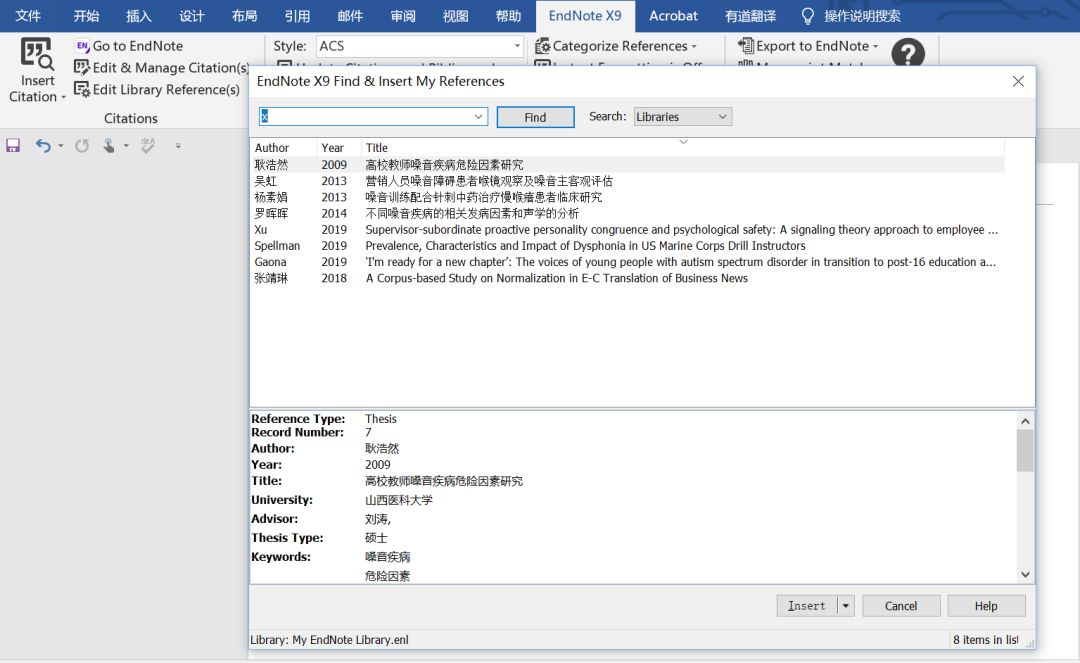1080x663 pixels.
Task: Click the Redo icon
Action: click(x=82, y=145)
